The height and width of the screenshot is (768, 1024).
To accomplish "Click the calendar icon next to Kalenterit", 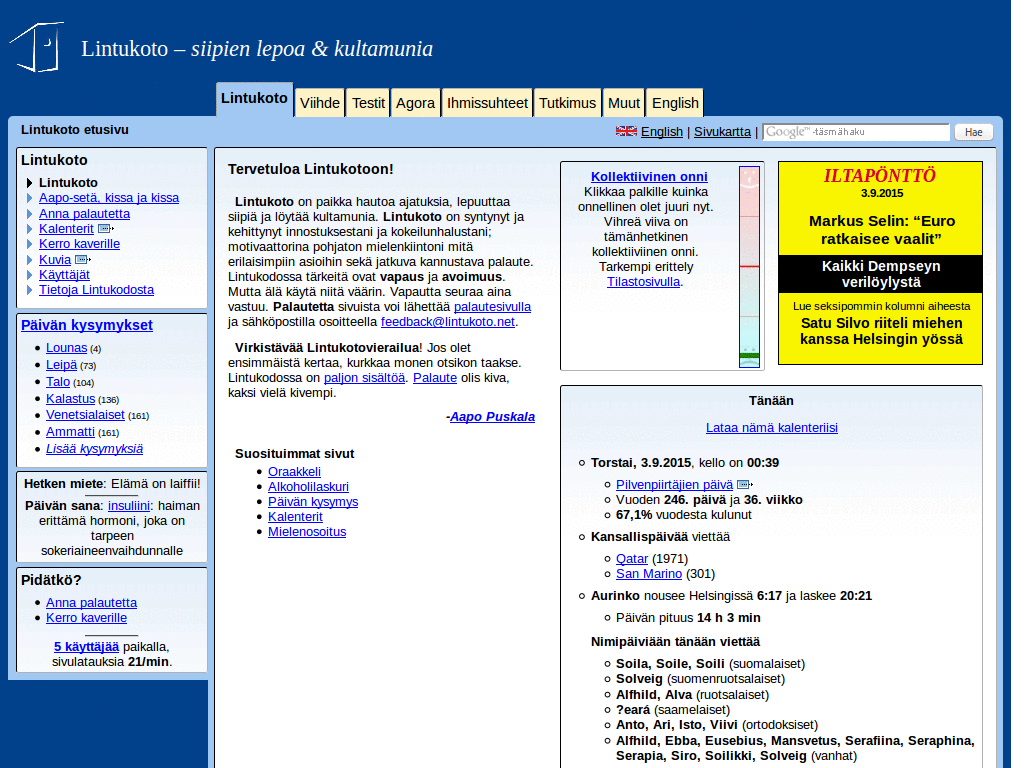I will pos(105,229).
